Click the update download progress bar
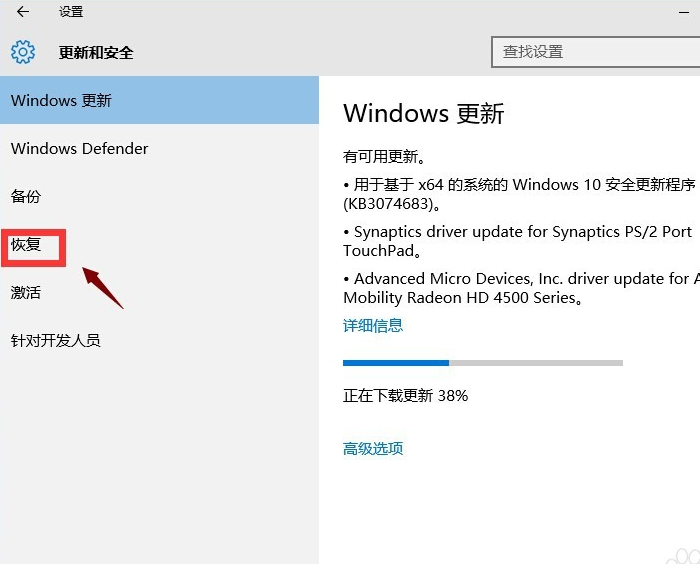Image resolution: width=700 pixels, height=564 pixels. coord(482,362)
